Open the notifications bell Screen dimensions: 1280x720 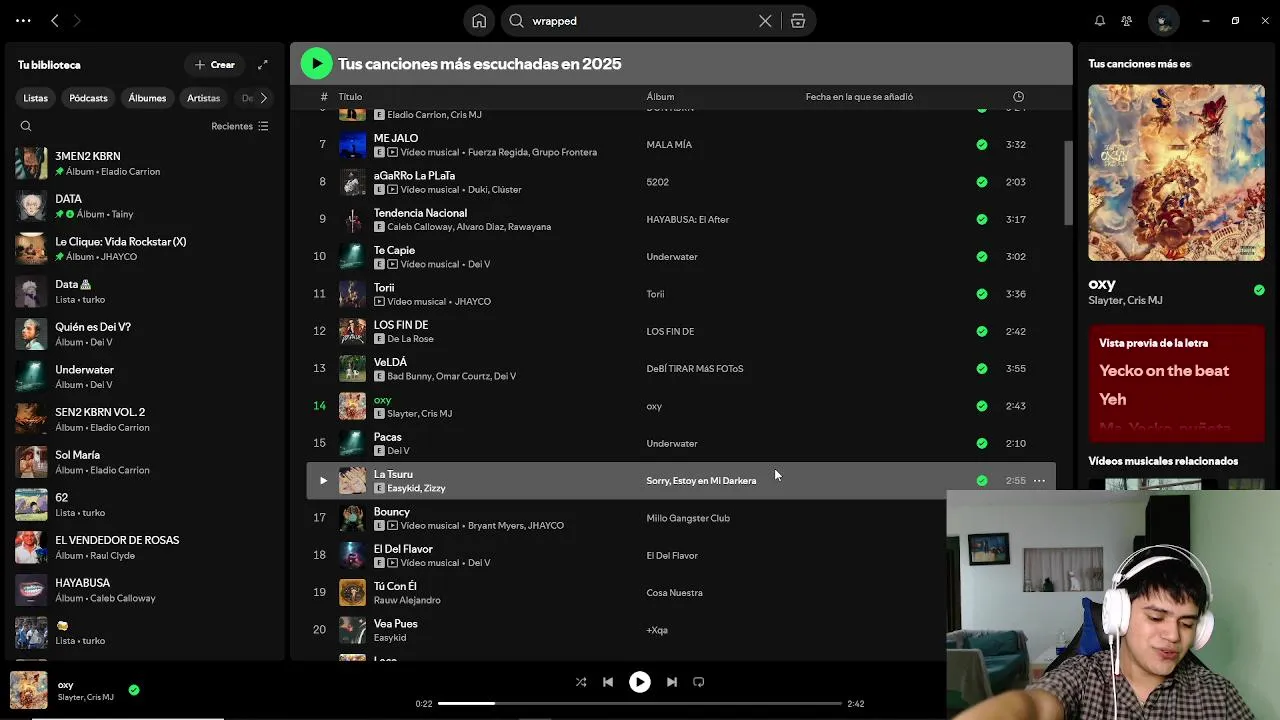pyautogui.click(x=1100, y=20)
